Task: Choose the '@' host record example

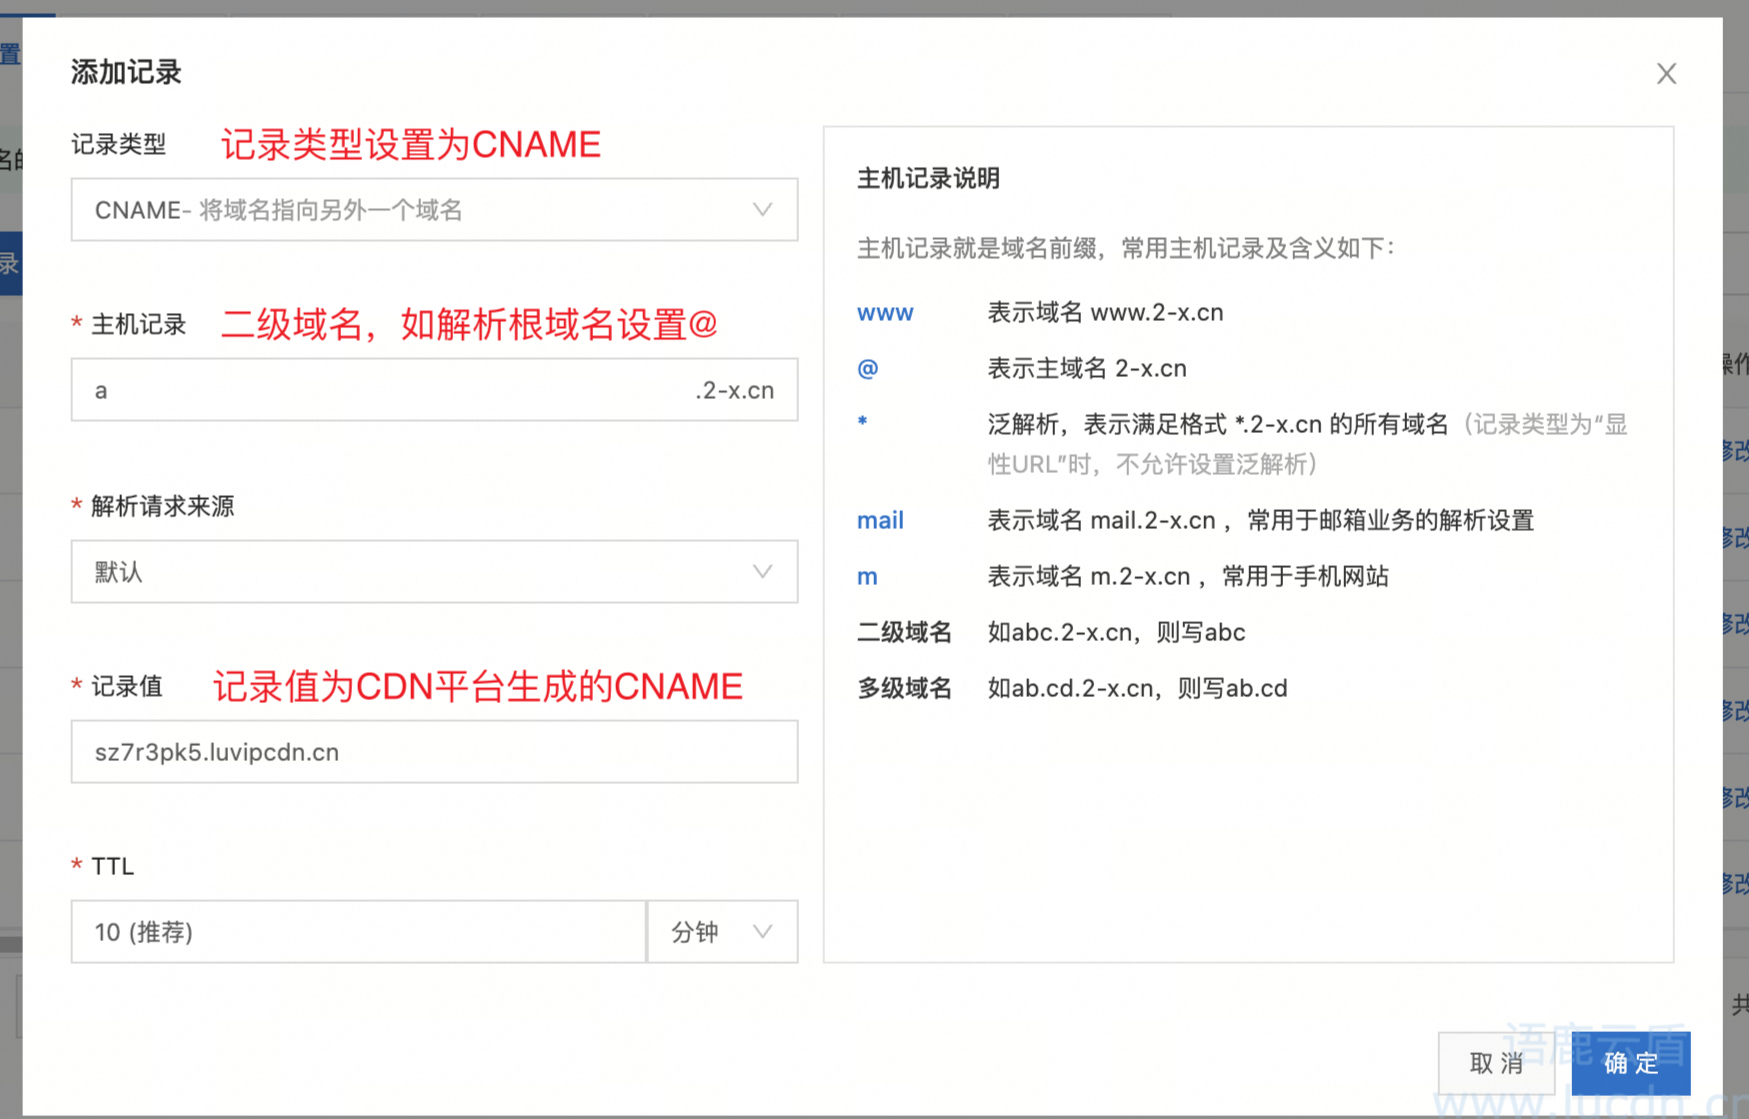Action: pyautogui.click(x=867, y=369)
